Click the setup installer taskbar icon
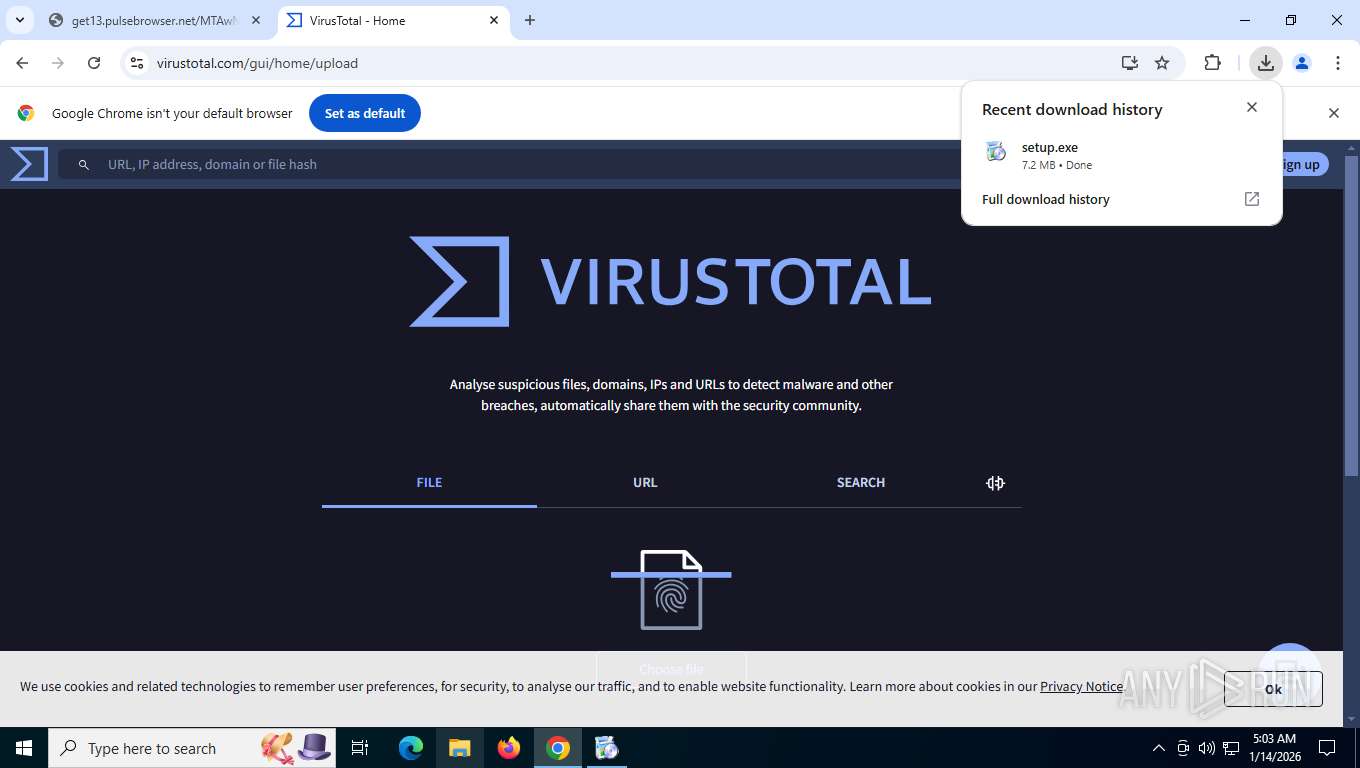Image resolution: width=1360 pixels, height=768 pixels. click(607, 748)
